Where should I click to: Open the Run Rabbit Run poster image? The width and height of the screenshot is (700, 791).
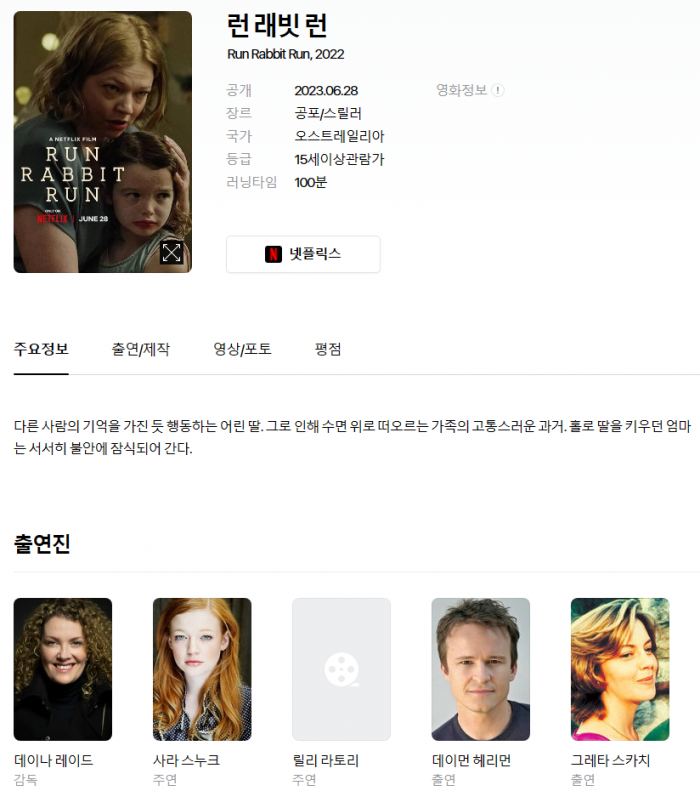tap(102, 142)
